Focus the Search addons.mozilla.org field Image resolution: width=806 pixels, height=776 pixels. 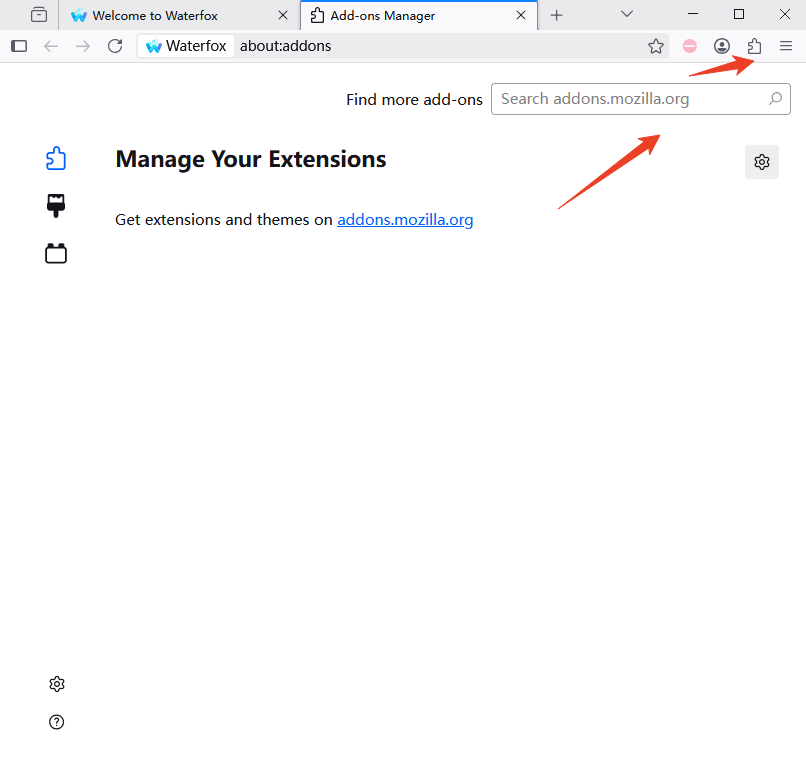(640, 99)
